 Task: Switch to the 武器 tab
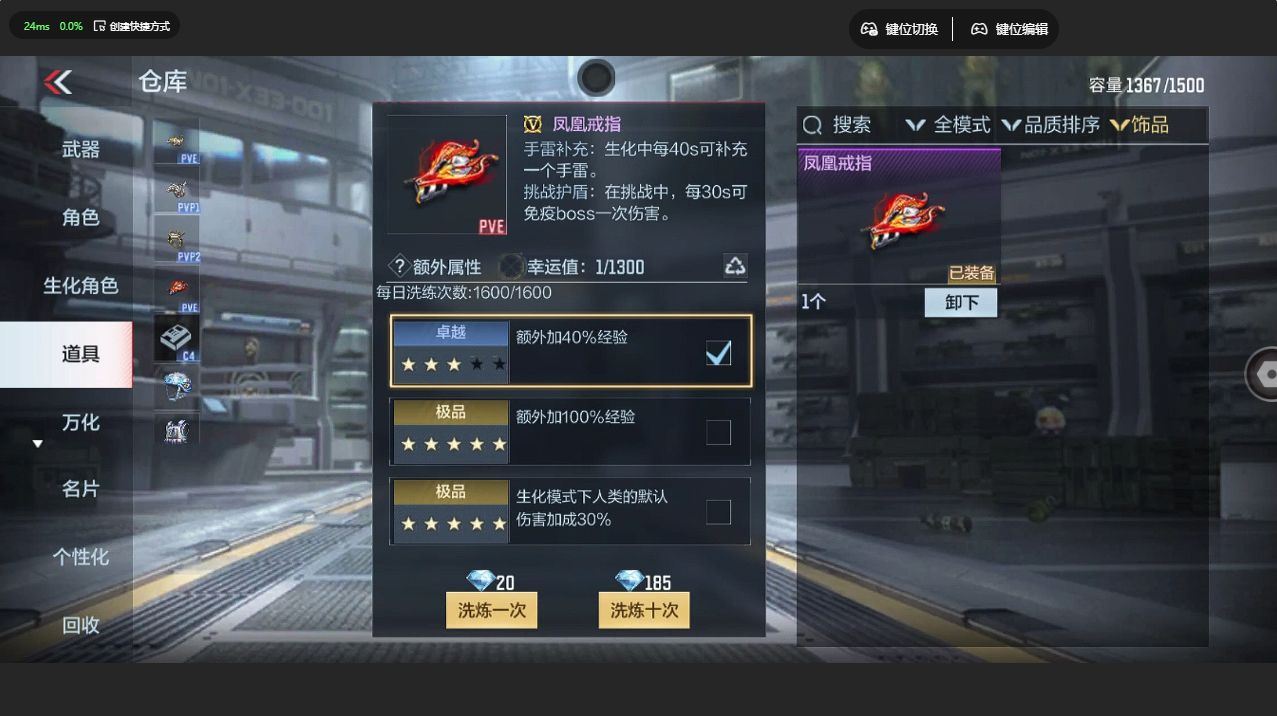click(81, 149)
